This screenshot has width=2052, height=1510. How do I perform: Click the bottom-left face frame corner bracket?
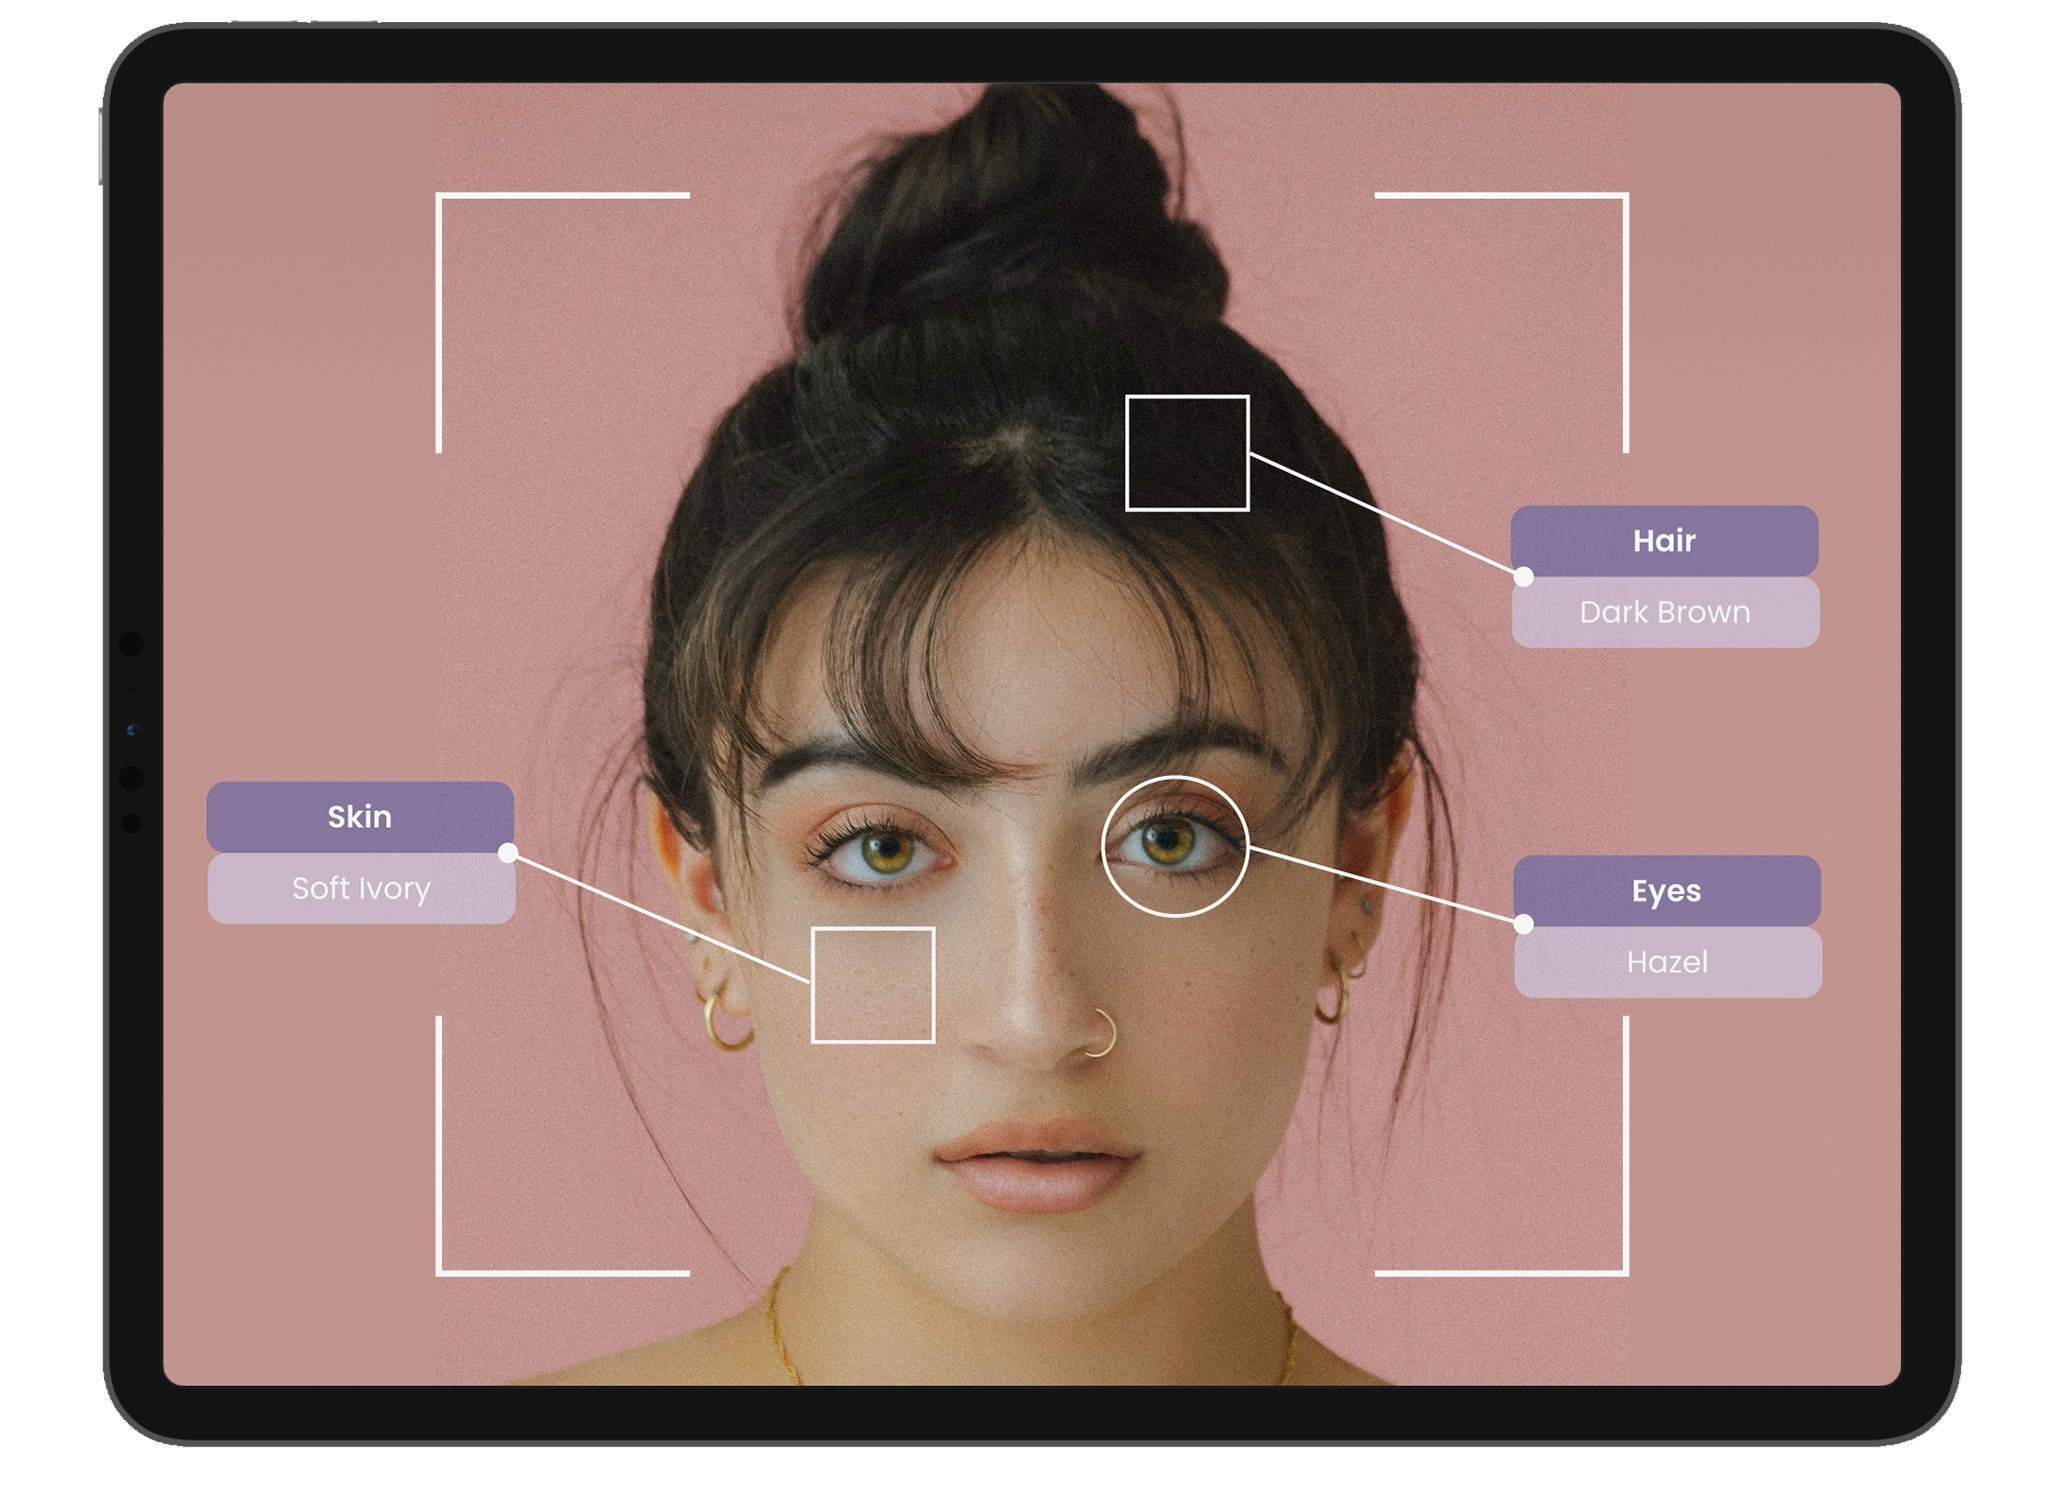point(441,1271)
